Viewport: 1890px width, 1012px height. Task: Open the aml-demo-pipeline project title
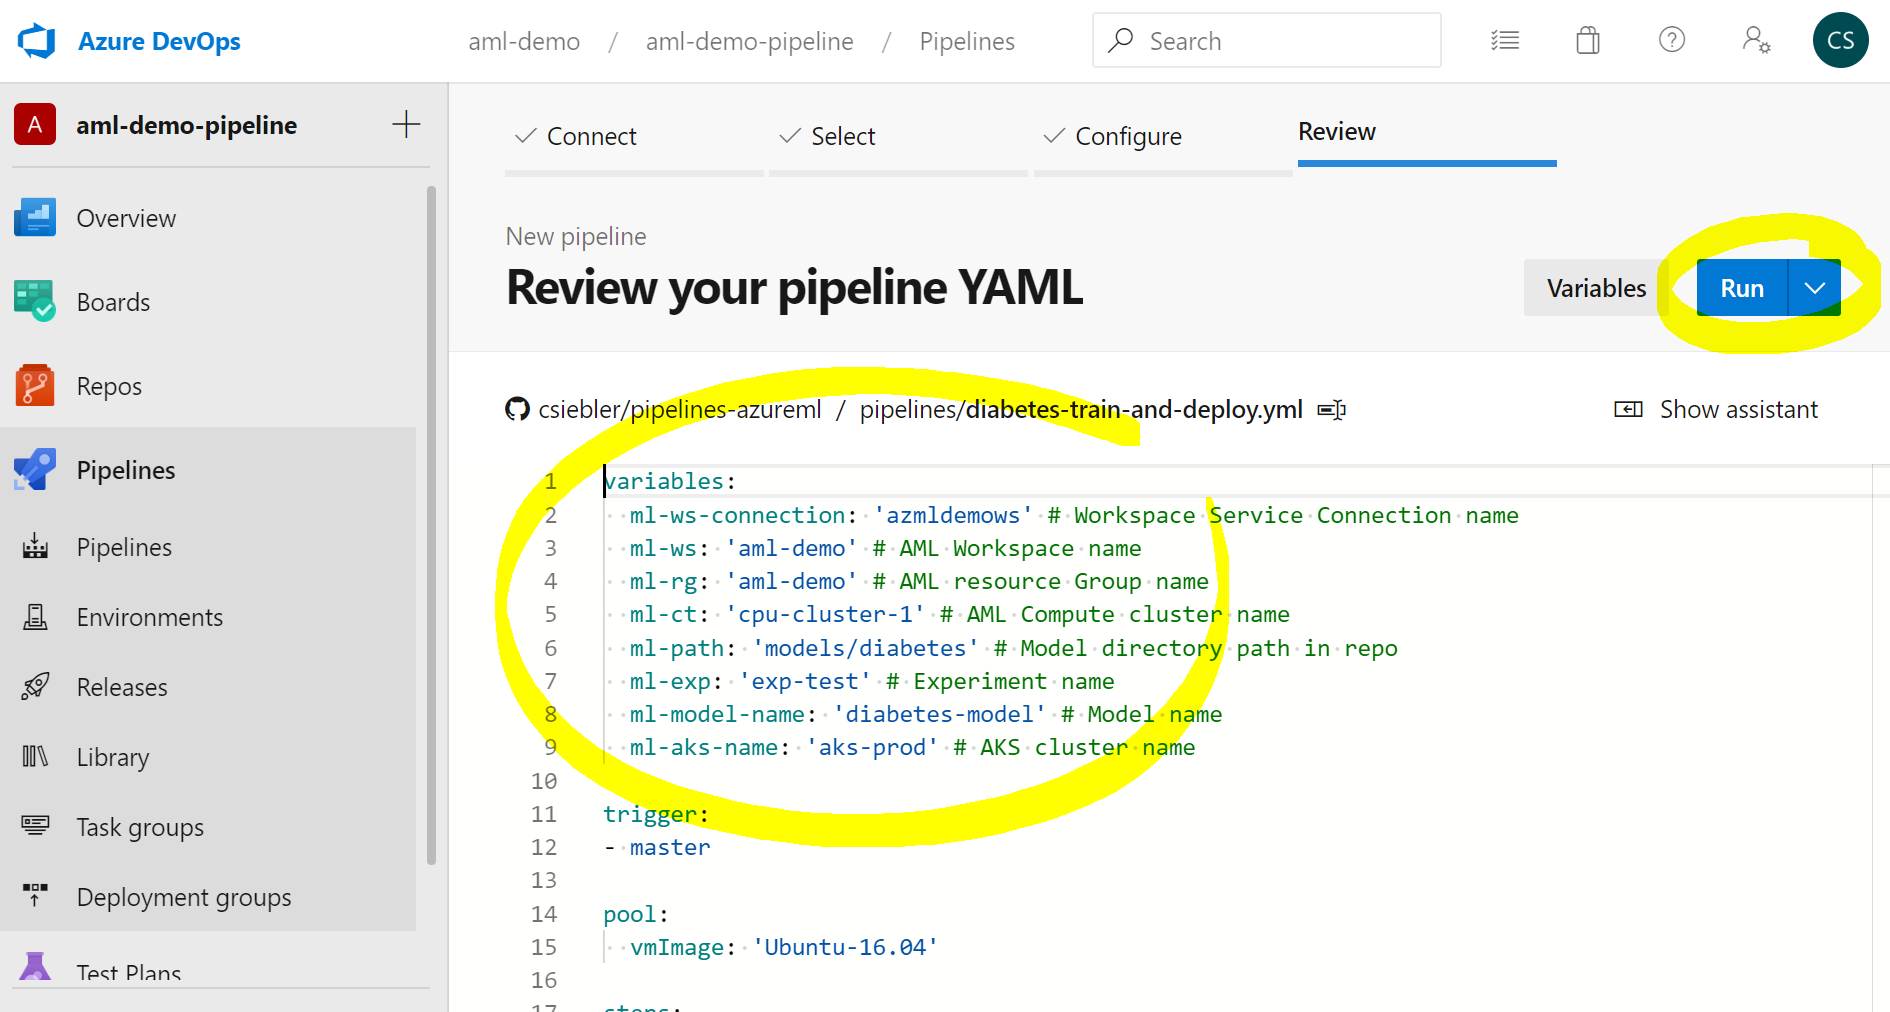pos(187,125)
